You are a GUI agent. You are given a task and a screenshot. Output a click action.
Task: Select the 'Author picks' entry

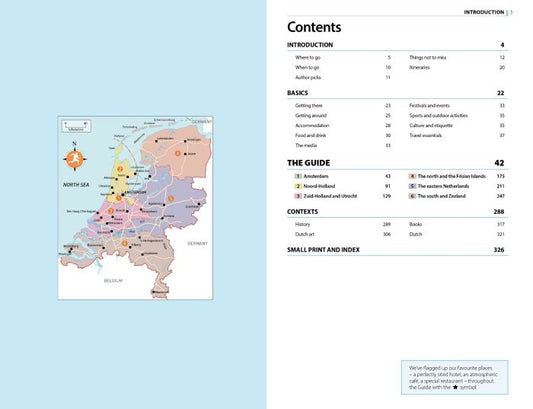pyautogui.click(x=308, y=77)
